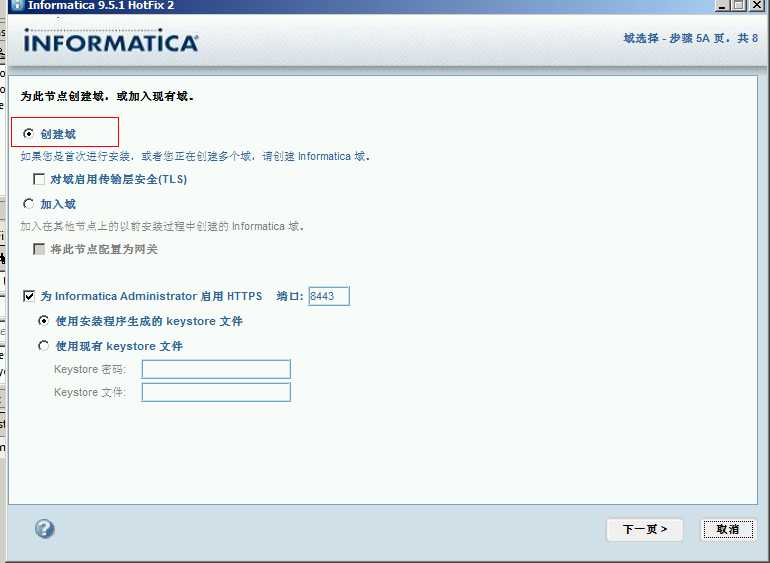Click description text 如果您是首次进行安装
Image resolution: width=770 pixels, height=563 pixels.
[x=76, y=156]
